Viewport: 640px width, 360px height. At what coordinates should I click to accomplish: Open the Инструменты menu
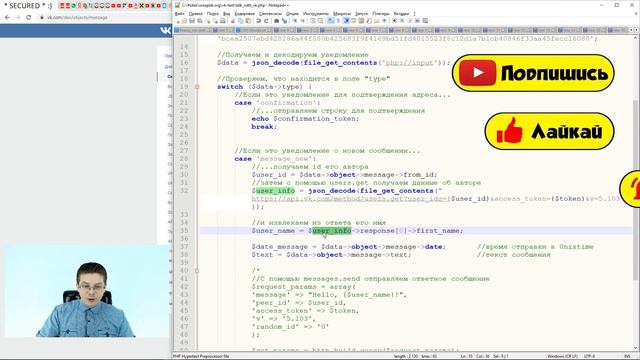[x=316, y=13]
